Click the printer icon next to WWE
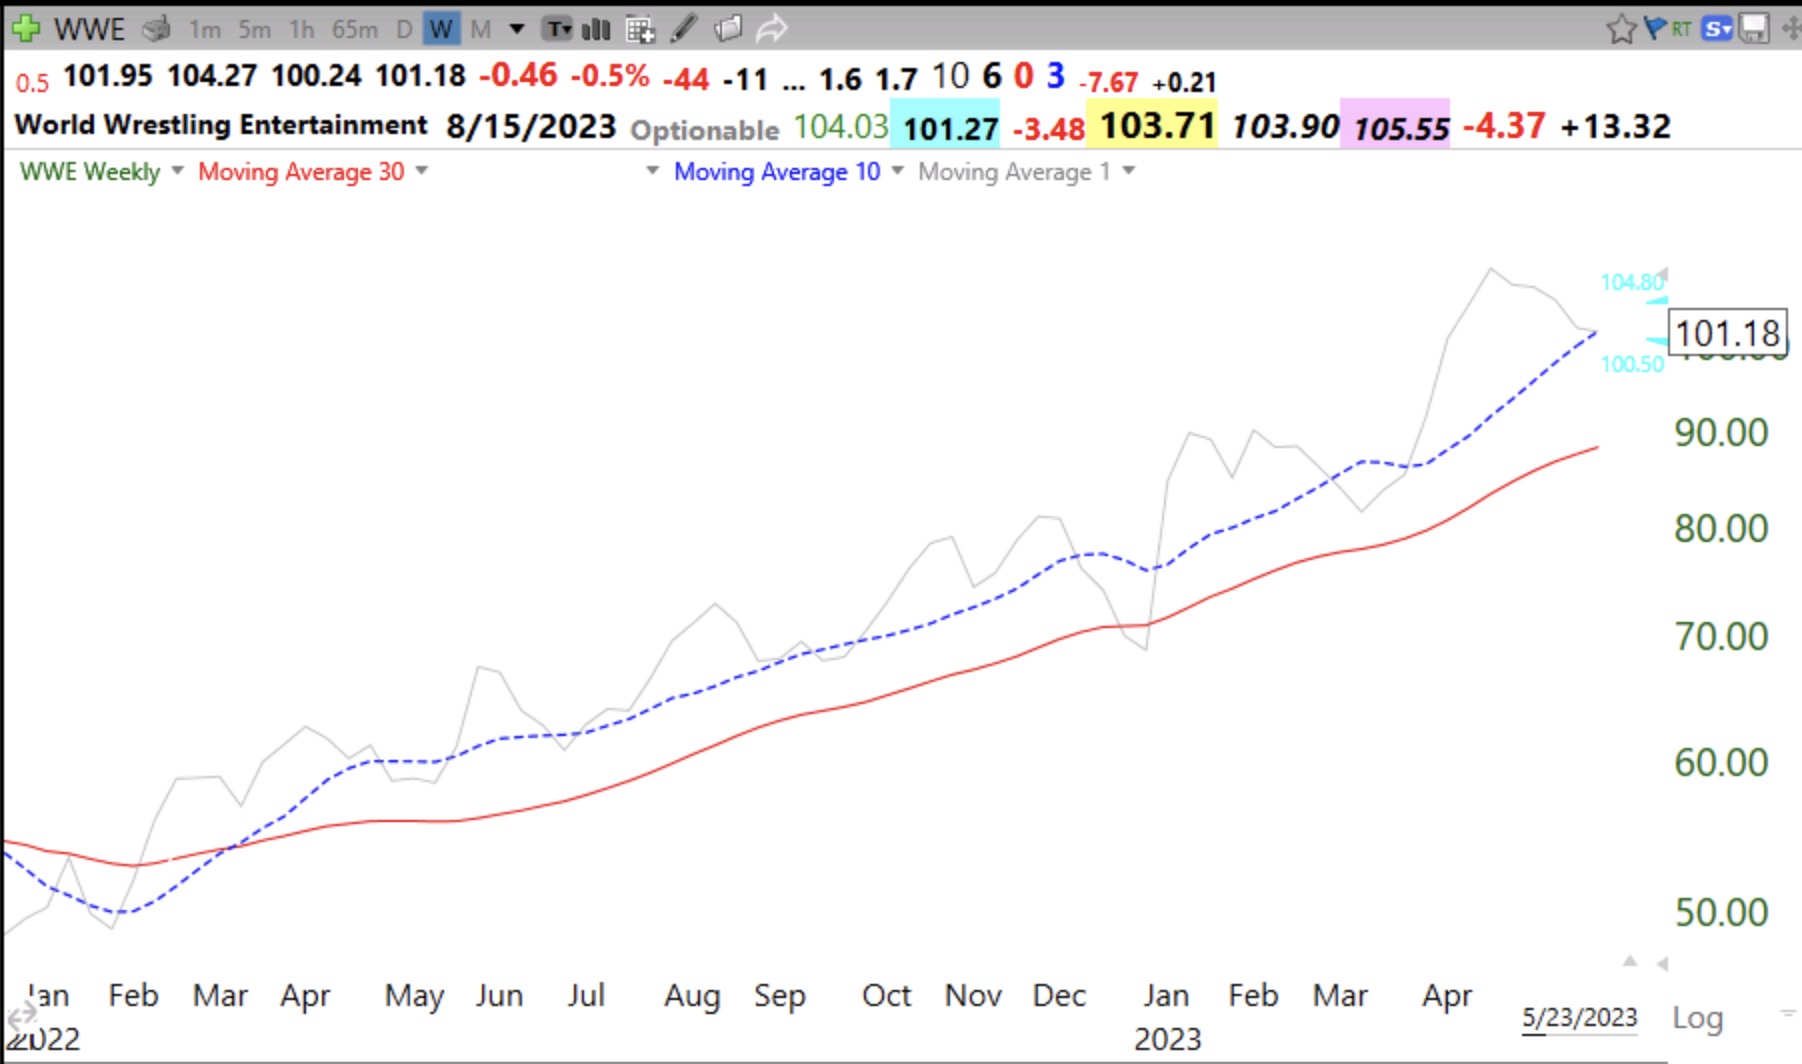 (x=156, y=29)
